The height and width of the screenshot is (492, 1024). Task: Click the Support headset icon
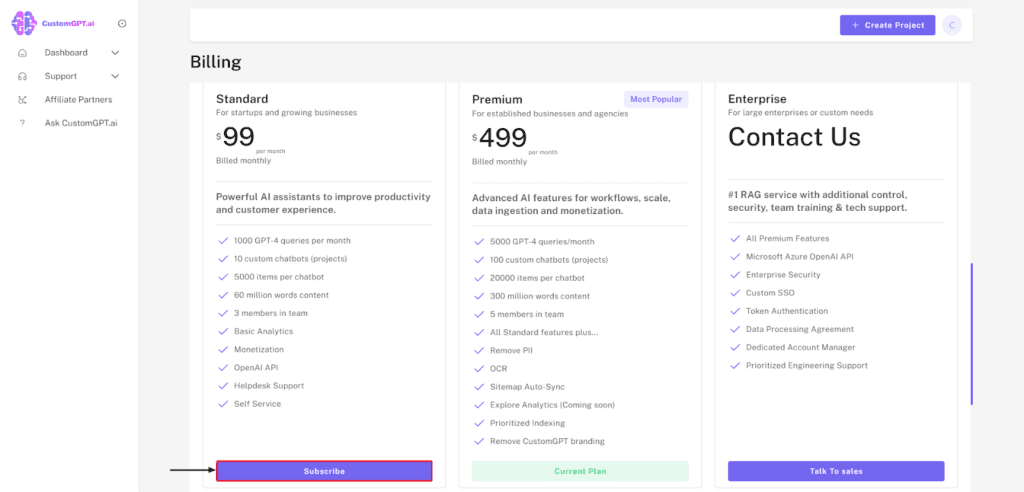22,76
